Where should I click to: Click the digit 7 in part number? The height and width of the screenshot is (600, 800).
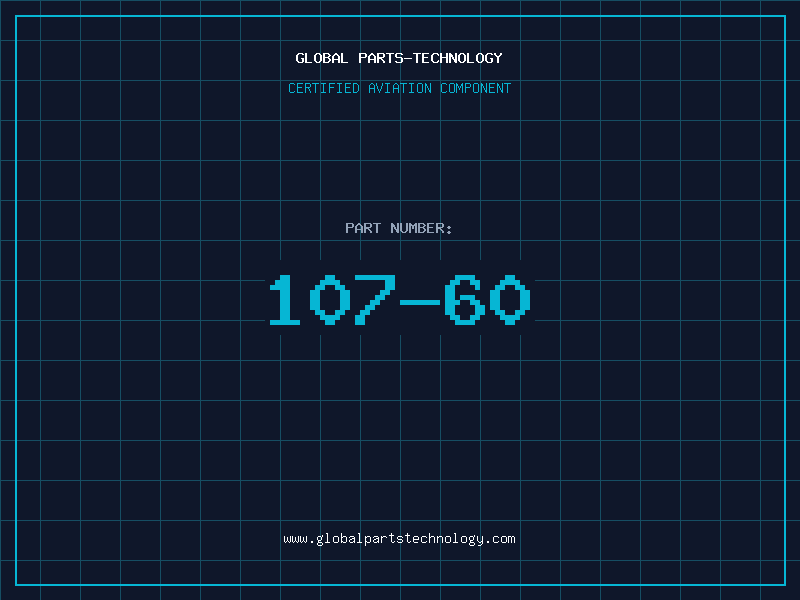coord(374,300)
